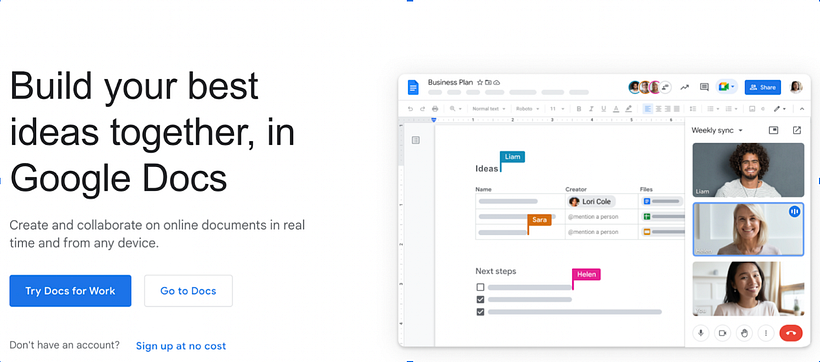Select center align in toolbar
The image size is (820, 362).
[x=658, y=109]
